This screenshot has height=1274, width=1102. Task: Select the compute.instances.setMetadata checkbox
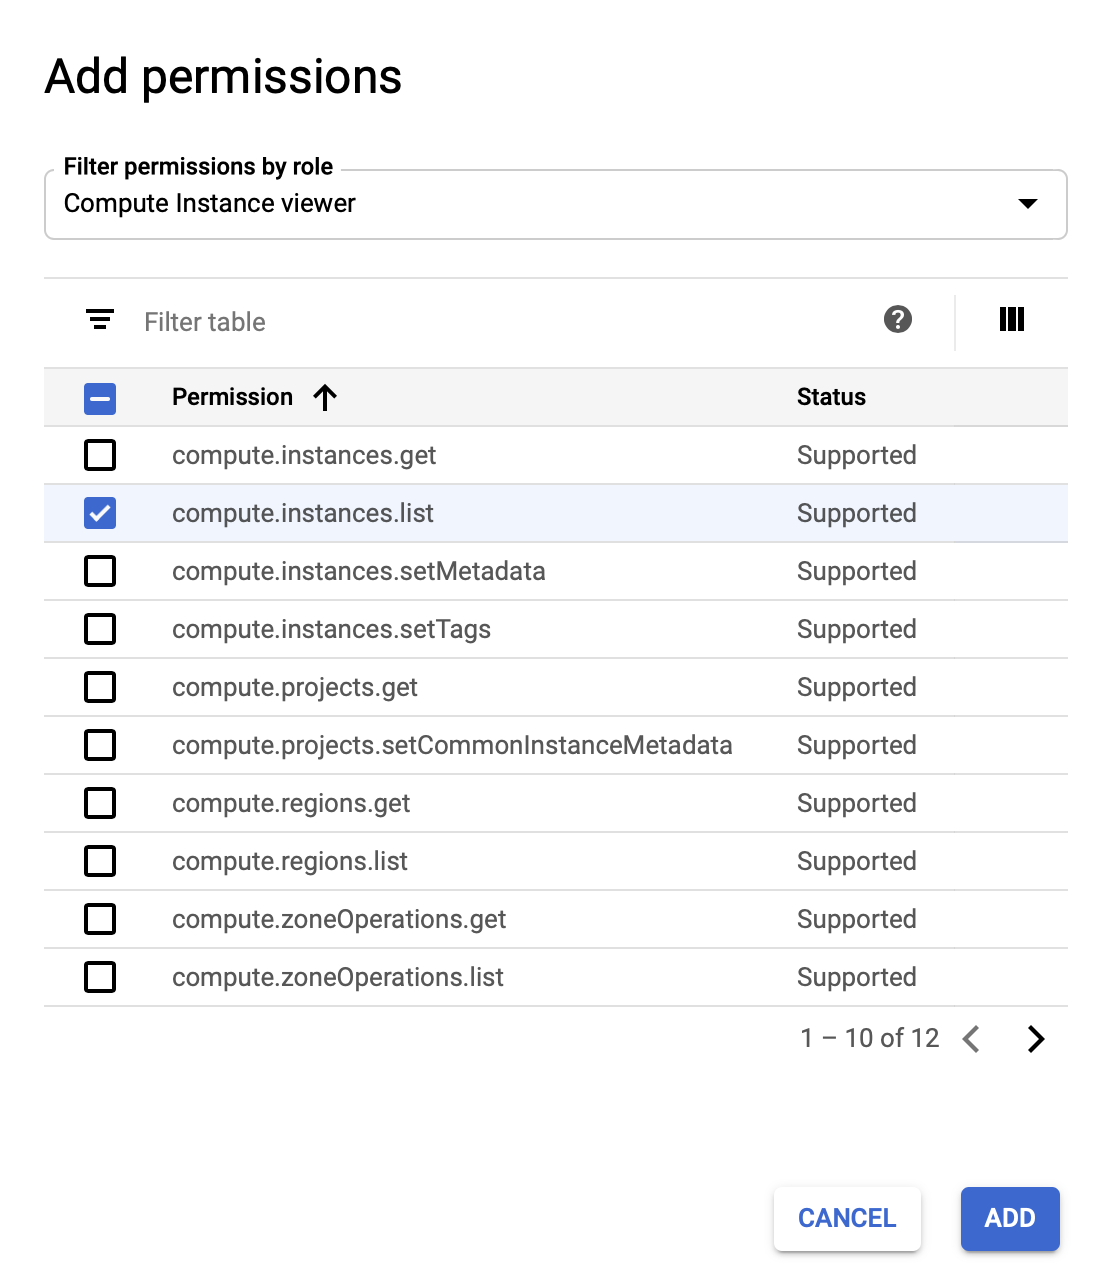tap(100, 572)
